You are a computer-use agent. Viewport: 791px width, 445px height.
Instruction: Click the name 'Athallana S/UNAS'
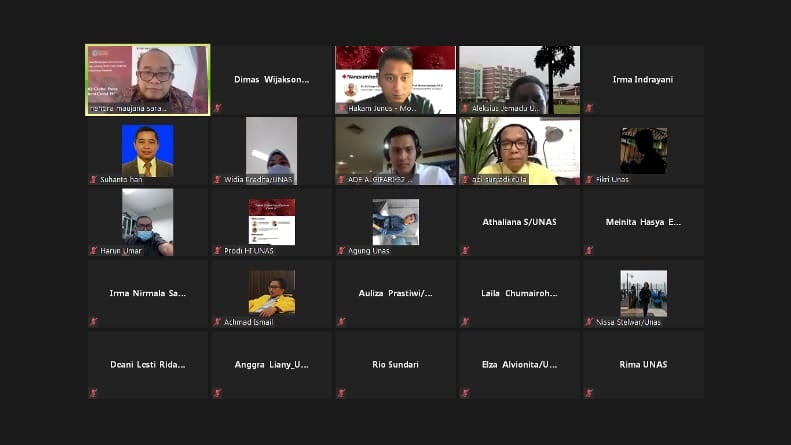coord(520,222)
